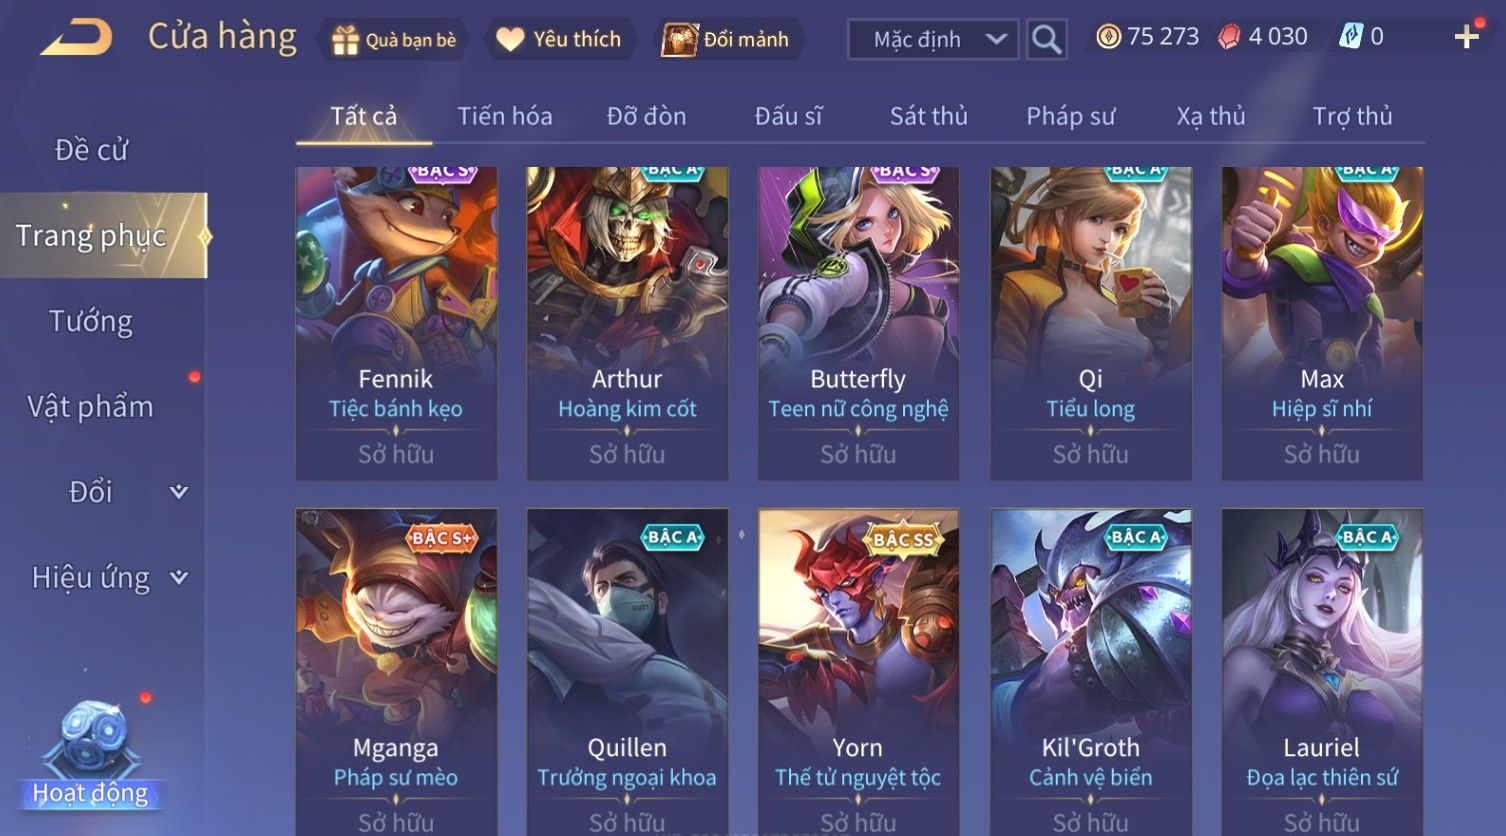Viewport: 1506px width, 836px height.
Task: Open Quà bạn bè gift icon
Action: point(345,40)
